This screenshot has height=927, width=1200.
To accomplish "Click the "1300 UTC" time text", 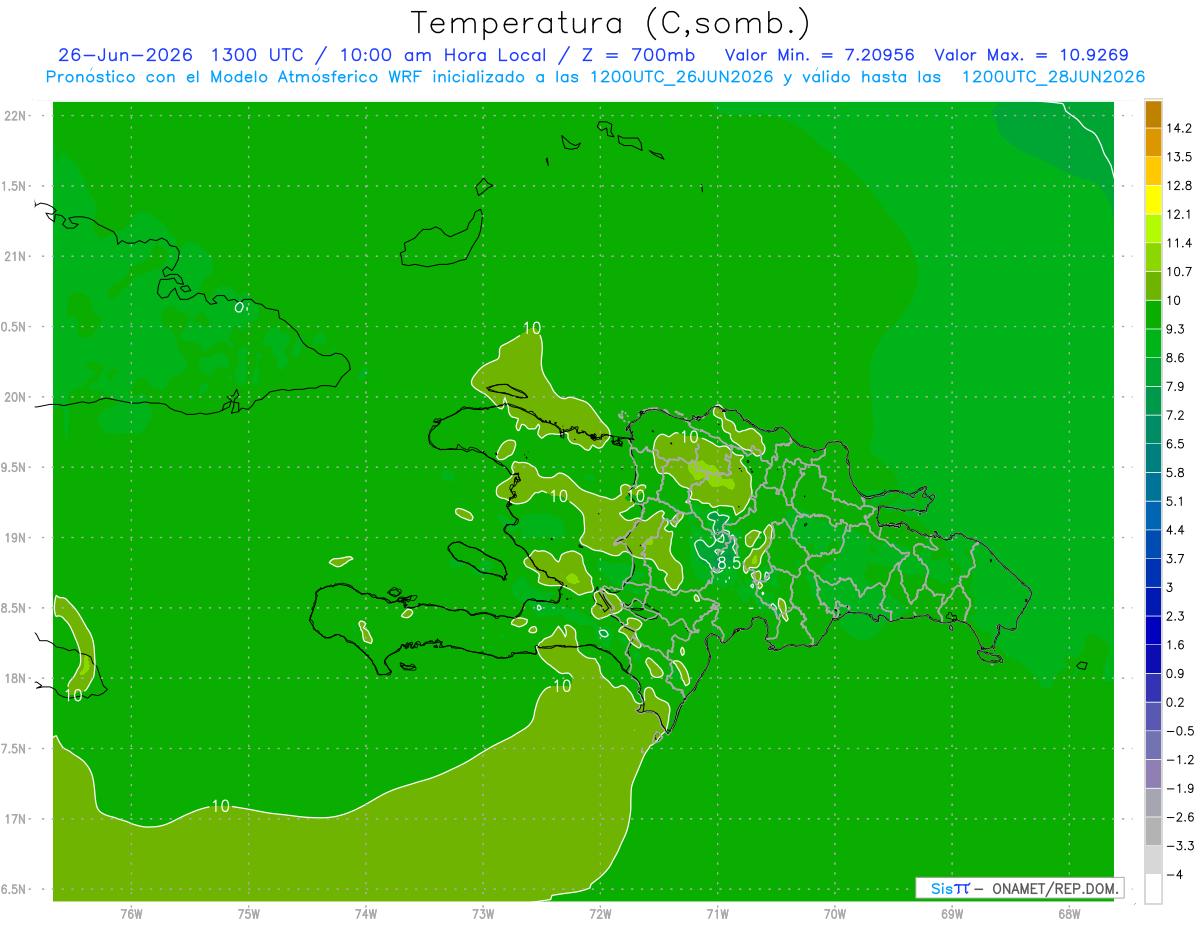I will (258, 55).
